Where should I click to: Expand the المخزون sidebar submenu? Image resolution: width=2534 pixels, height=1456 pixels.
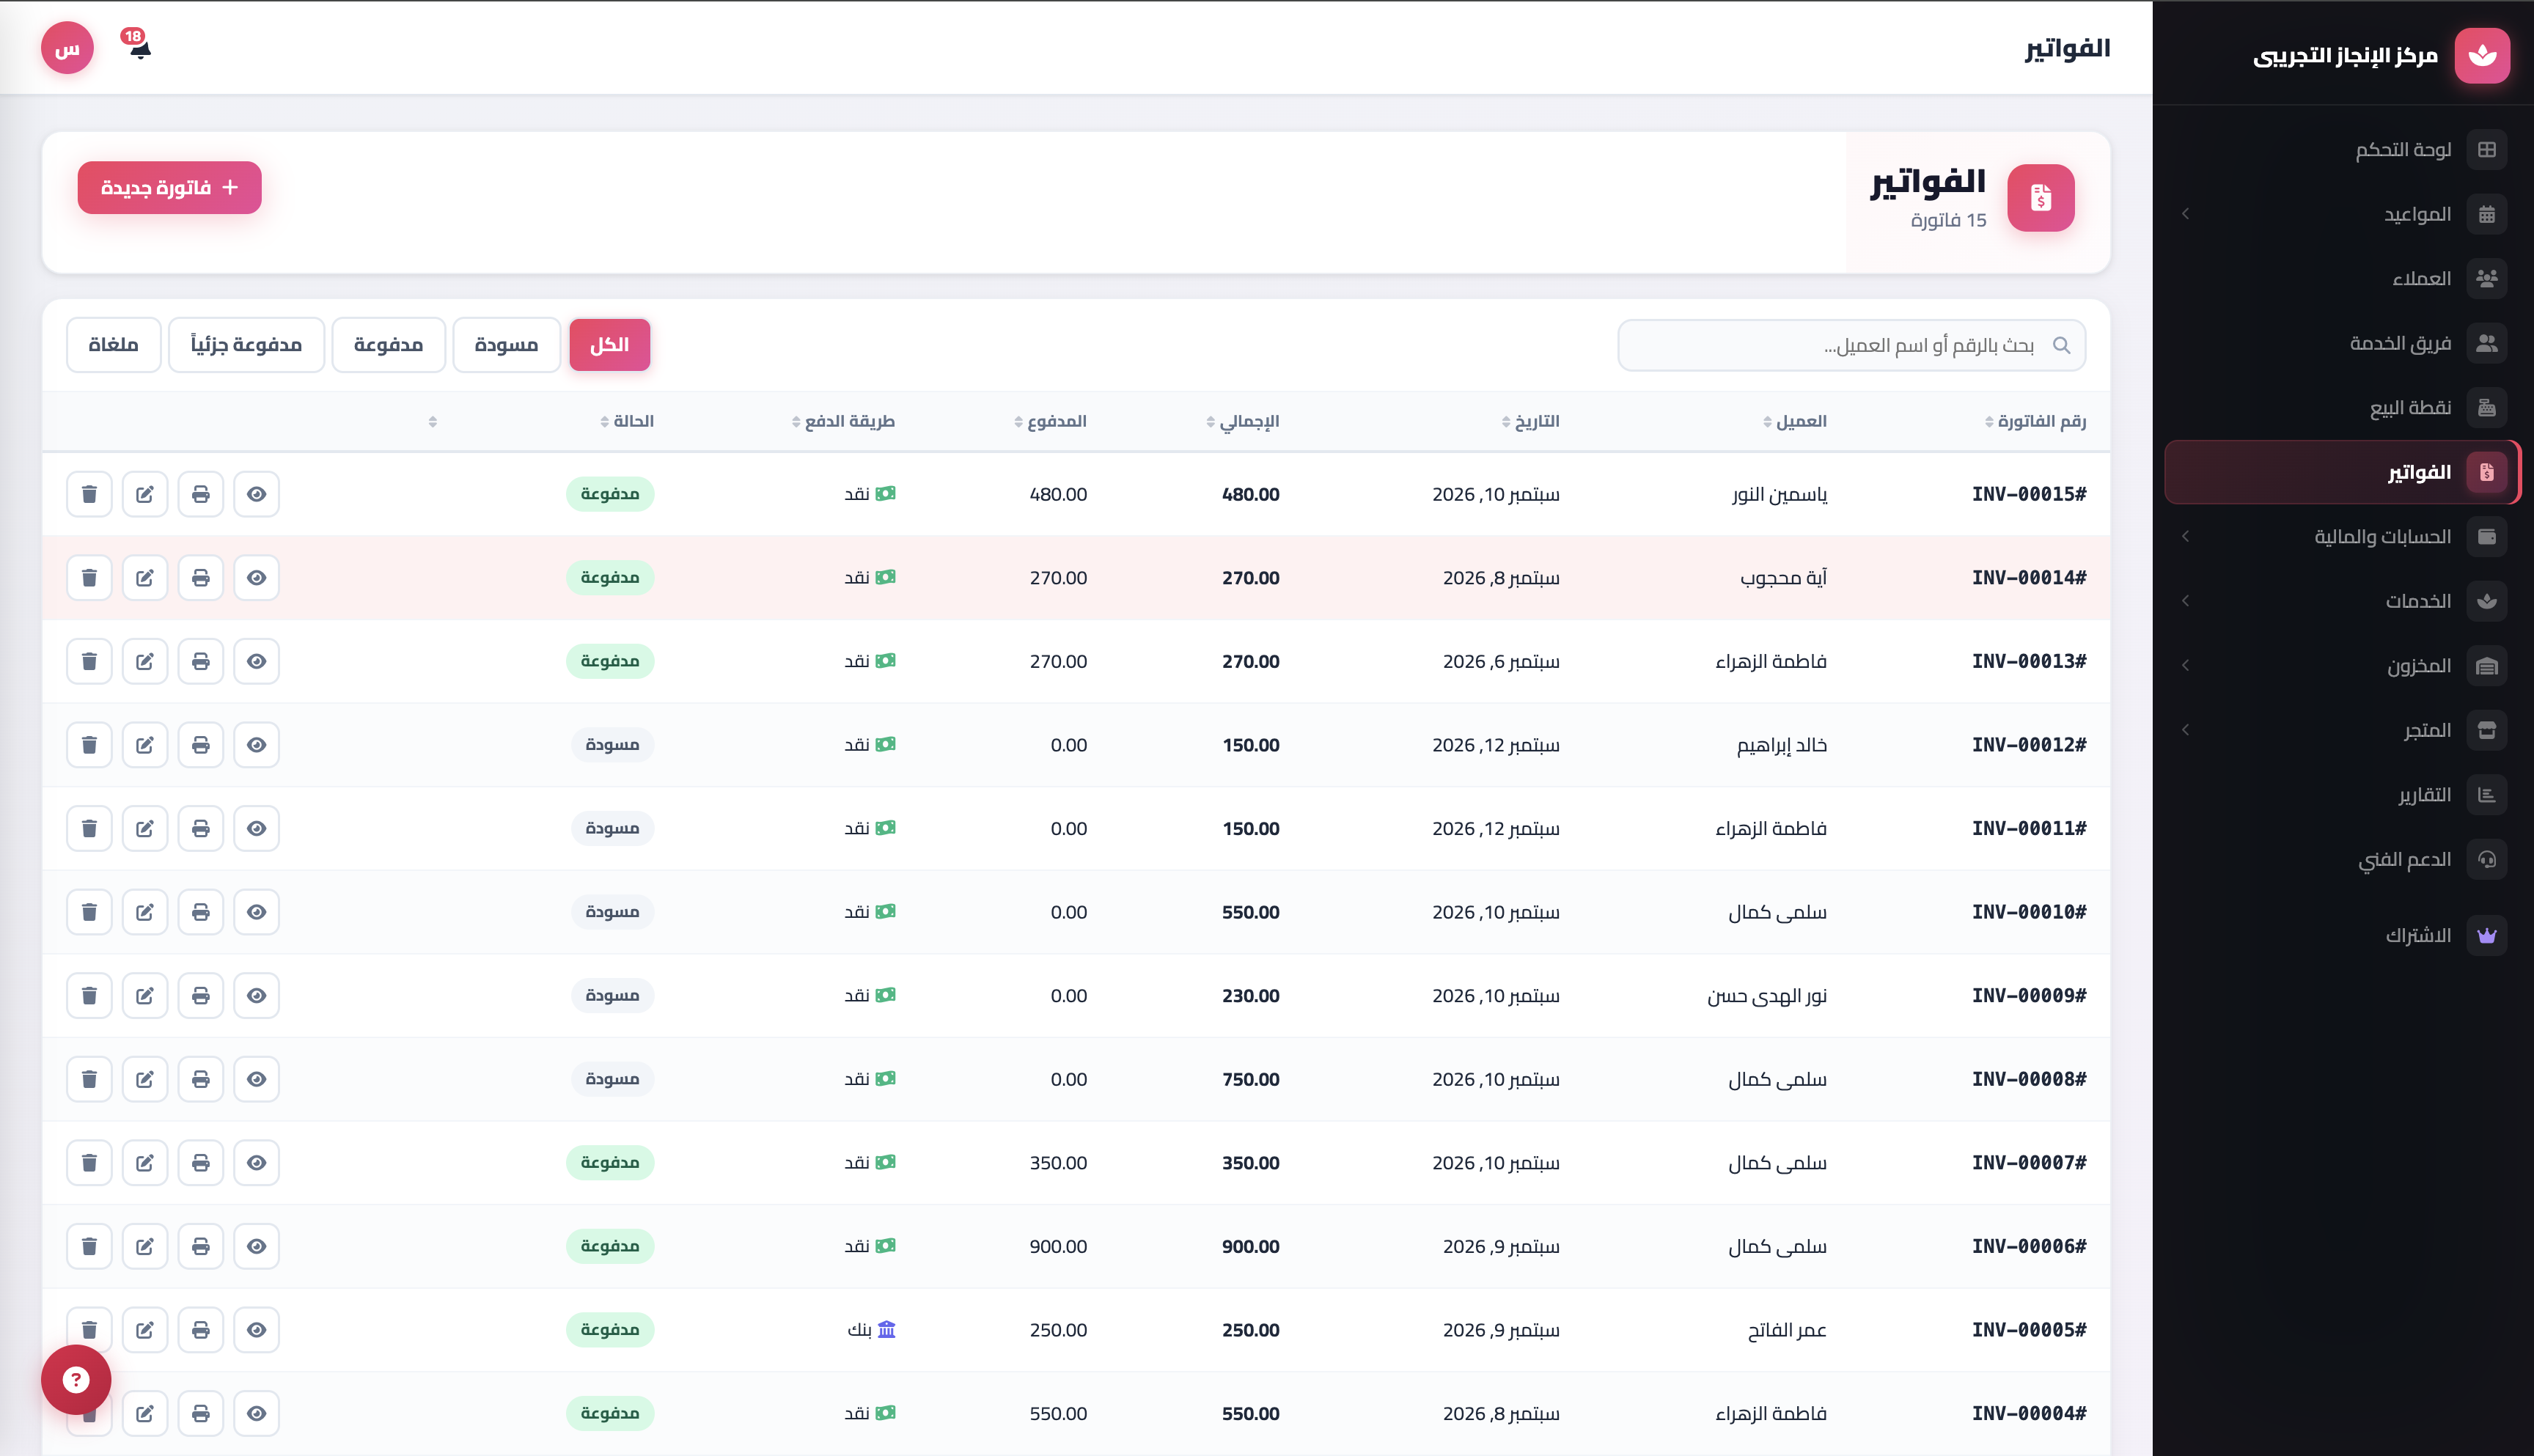2342,665
